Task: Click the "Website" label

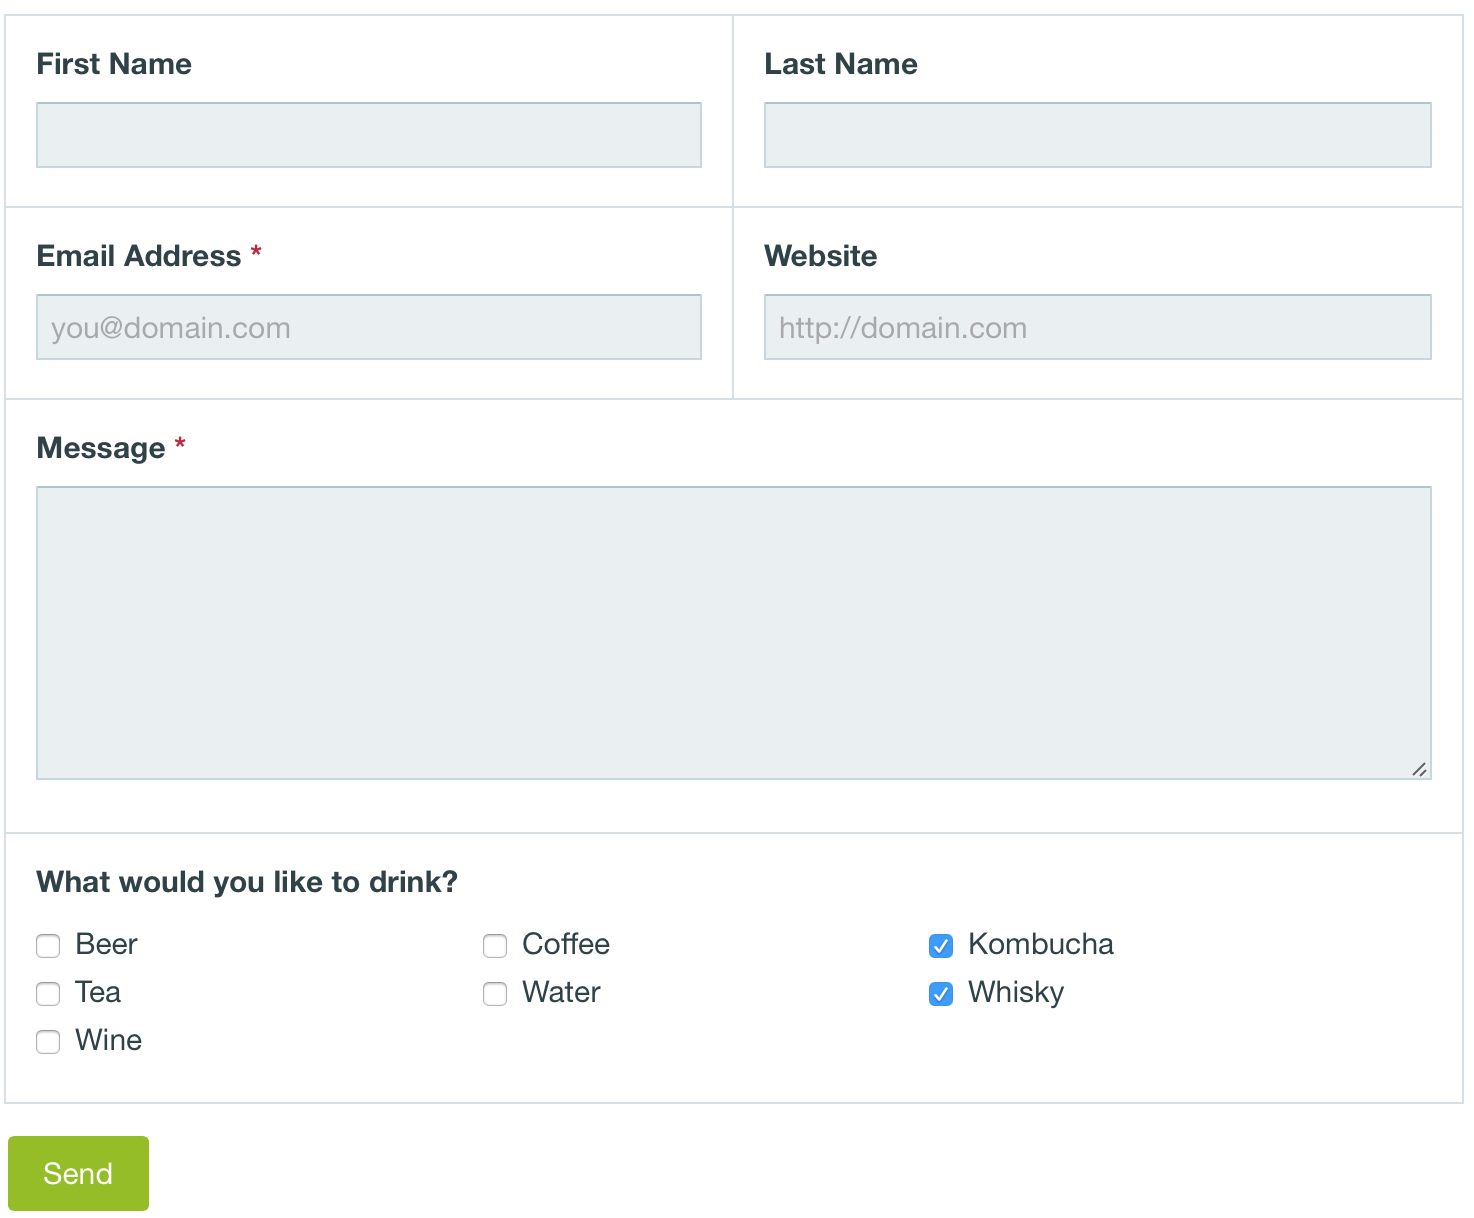Action: [821, 256]
